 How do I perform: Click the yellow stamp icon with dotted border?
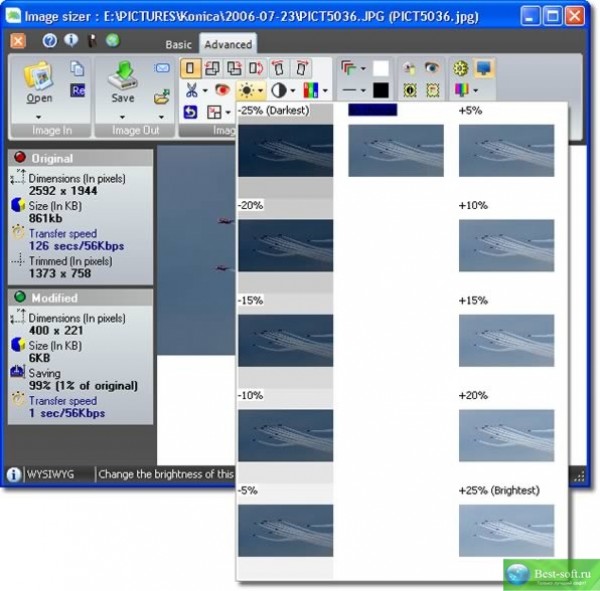tap(432, 90)
